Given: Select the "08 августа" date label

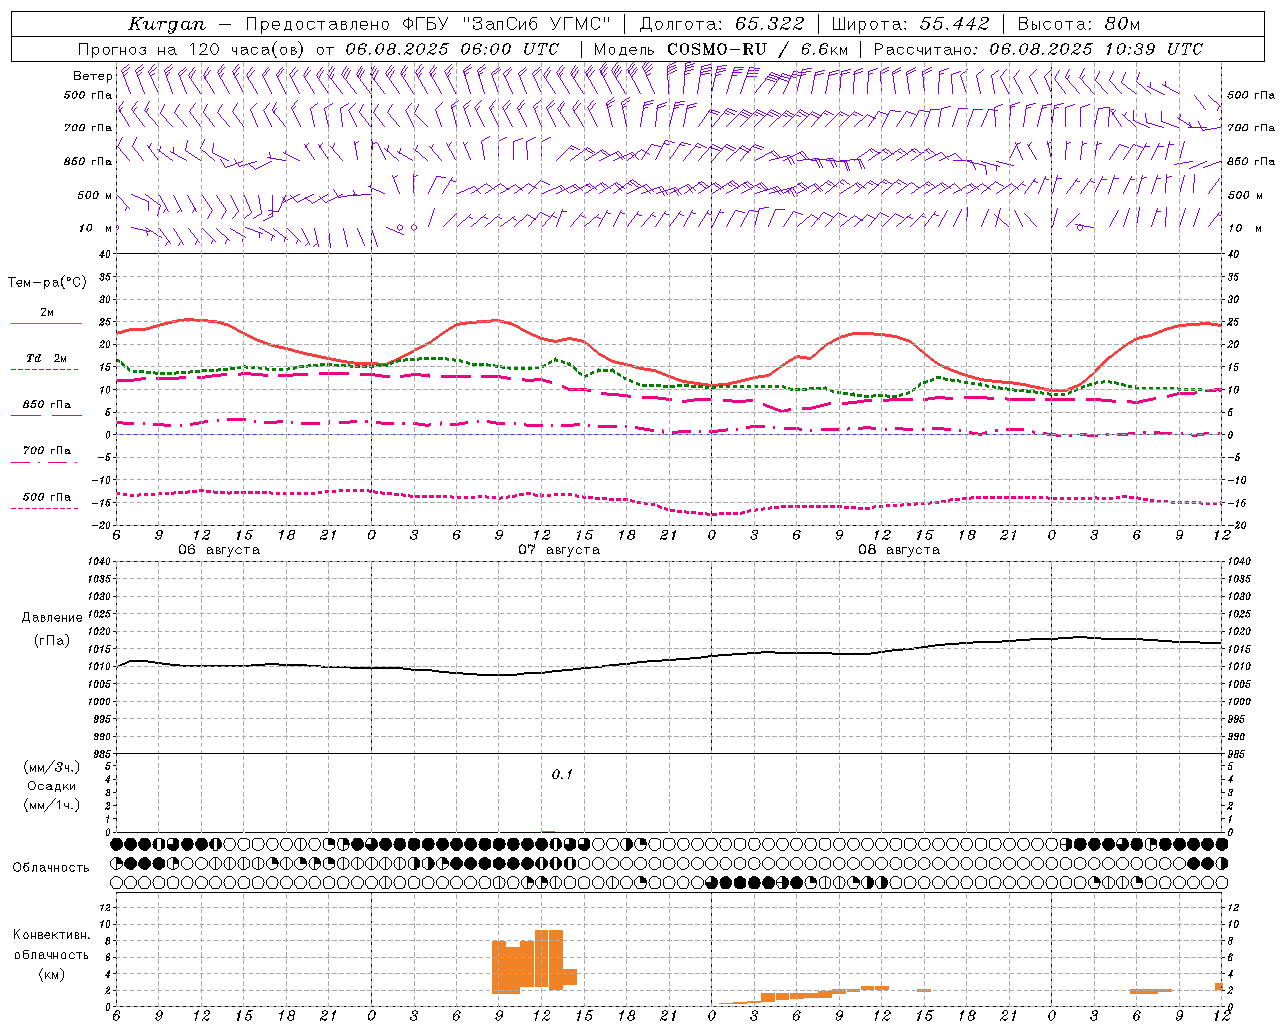Looking at the screenshot, I should point(899,550).
